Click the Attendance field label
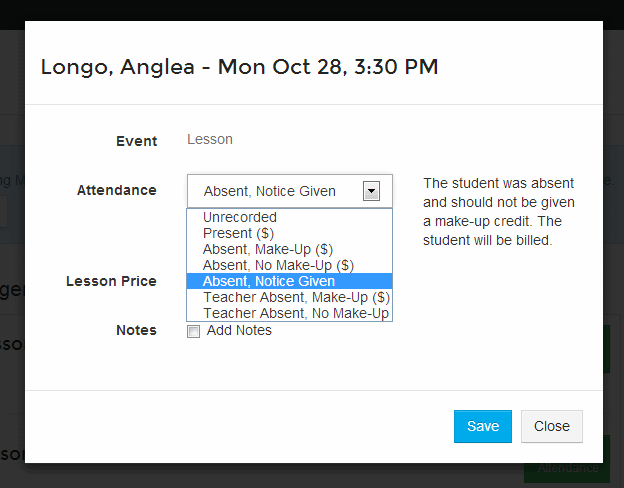This screenshot has height=488, width=624. (117, 190)
